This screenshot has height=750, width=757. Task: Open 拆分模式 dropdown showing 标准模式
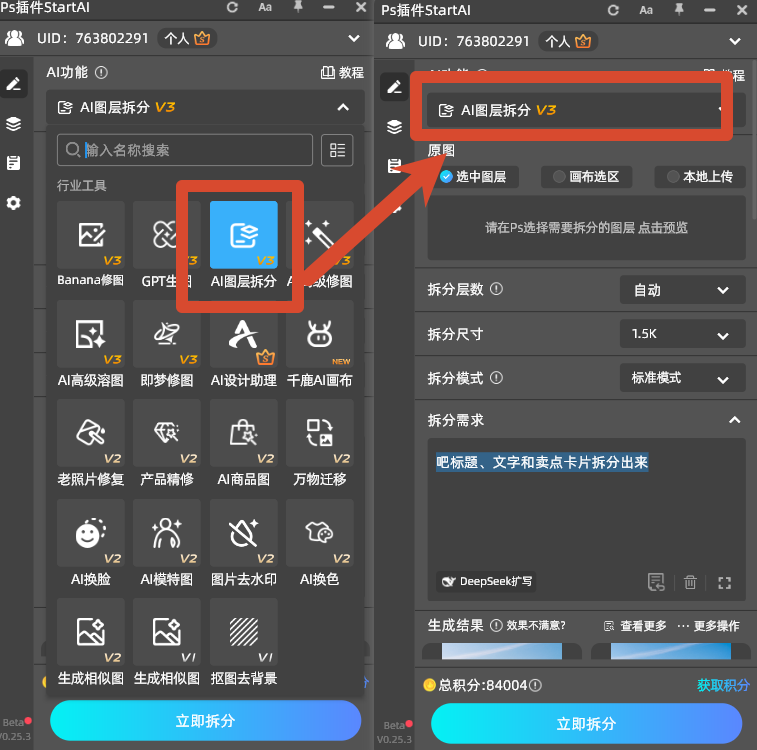coord(683,378)
